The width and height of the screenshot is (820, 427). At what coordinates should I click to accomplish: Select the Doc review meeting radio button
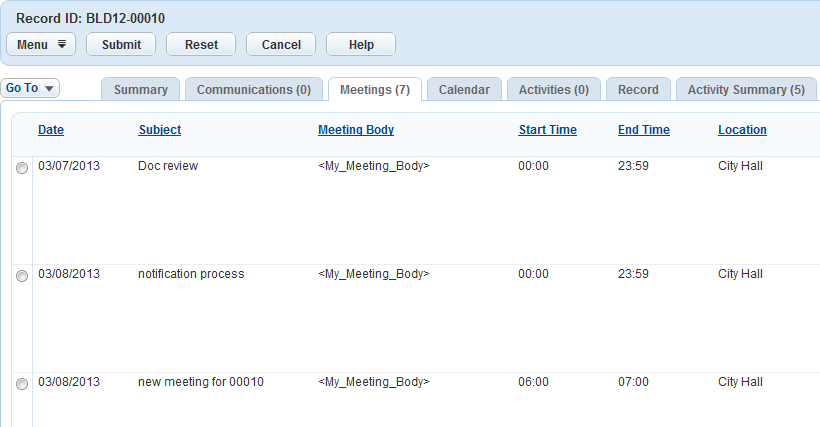point(22,168)
